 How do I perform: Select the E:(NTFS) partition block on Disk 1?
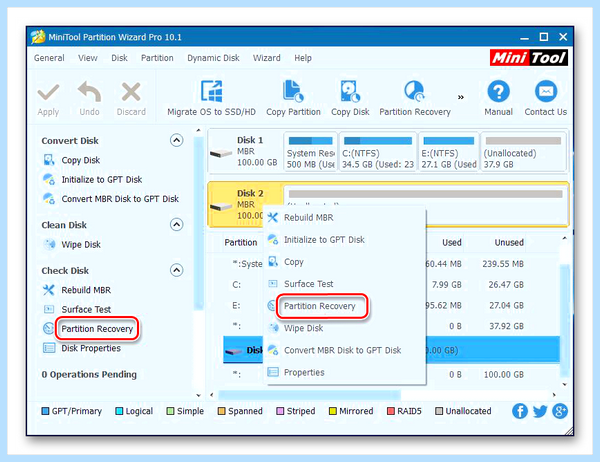[x=448, y=152]
